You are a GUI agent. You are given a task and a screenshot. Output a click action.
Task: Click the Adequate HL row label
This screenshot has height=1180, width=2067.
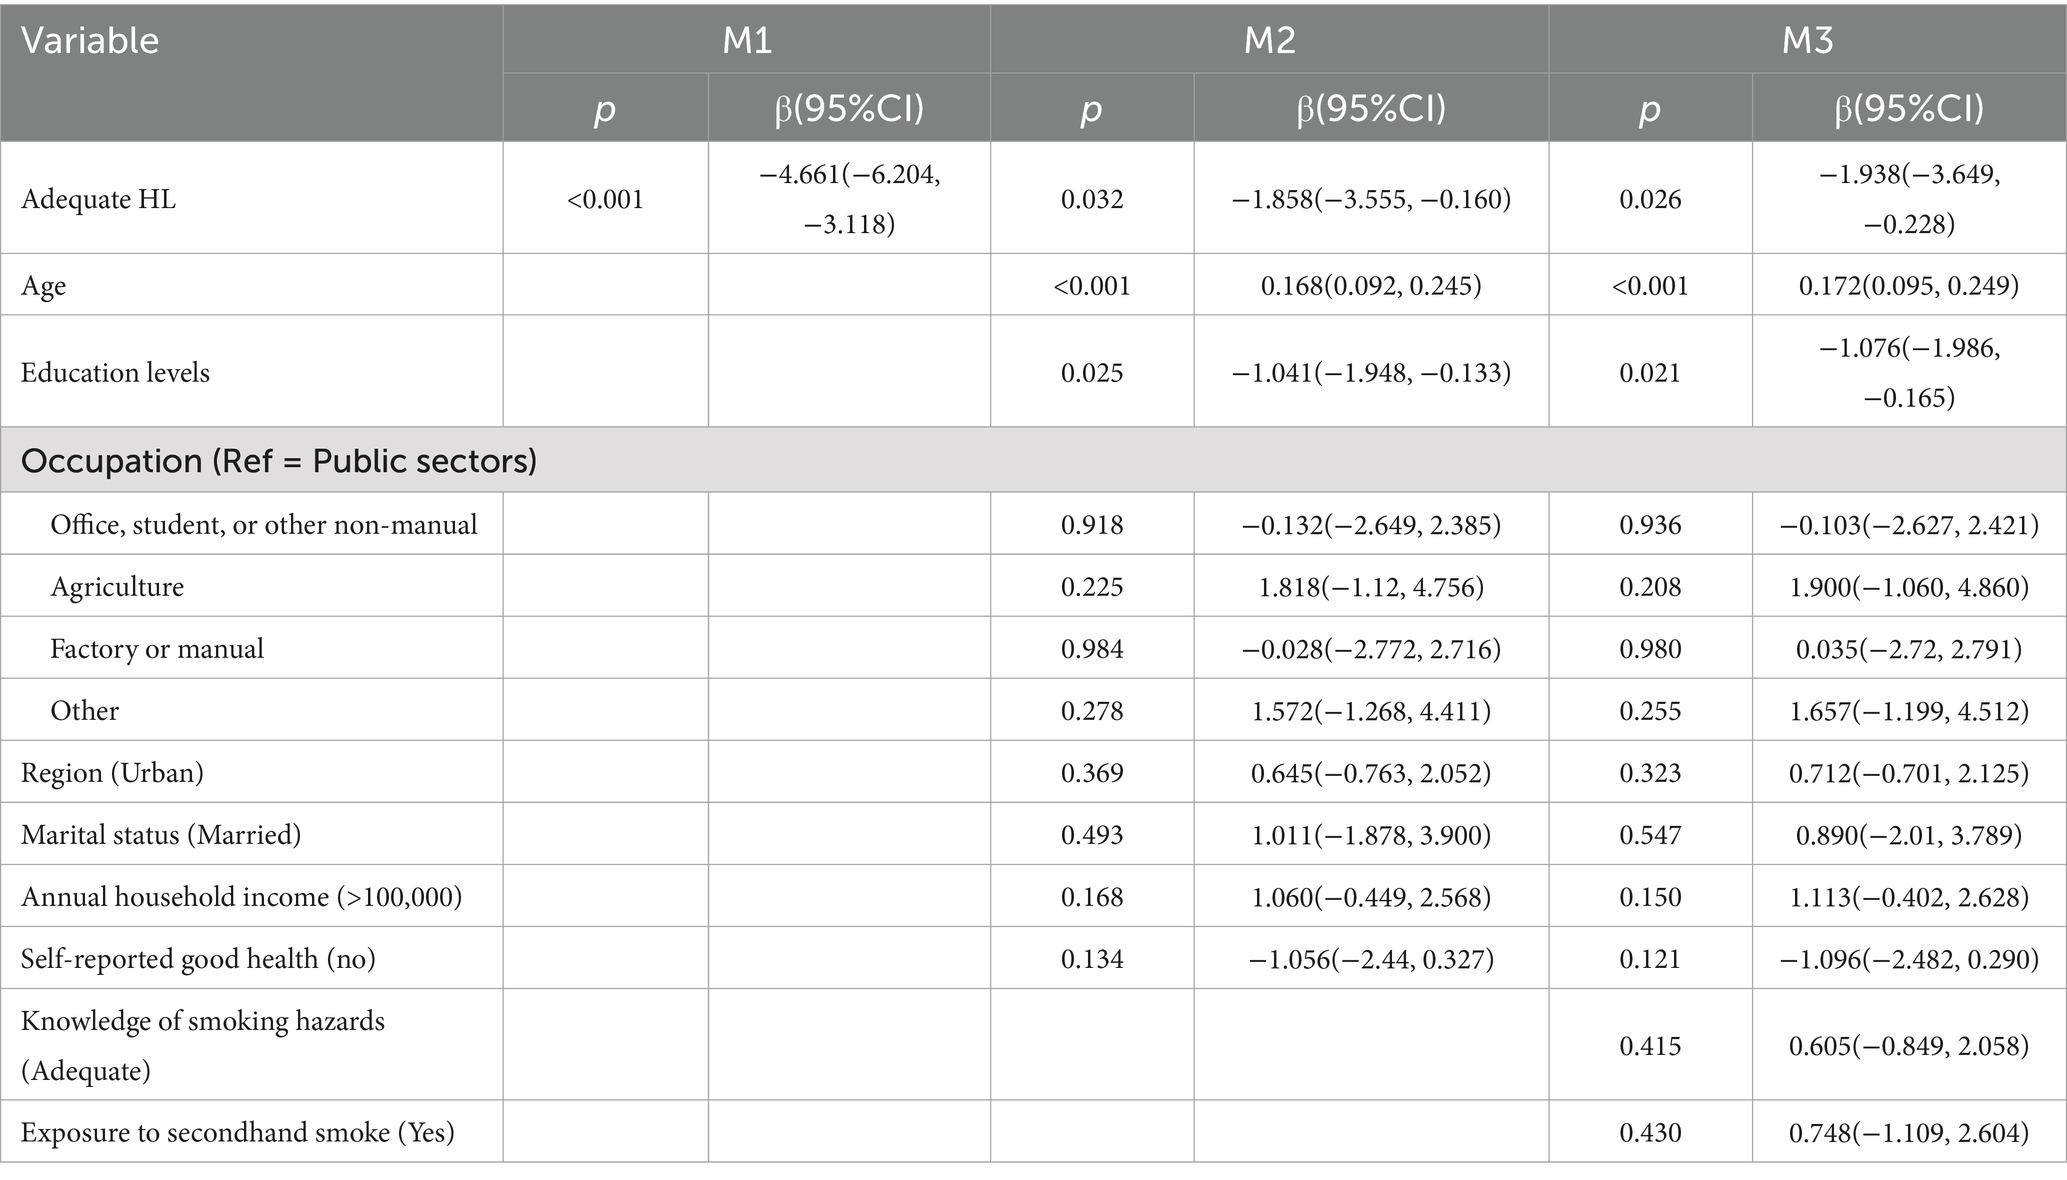[x=98, y=199]
